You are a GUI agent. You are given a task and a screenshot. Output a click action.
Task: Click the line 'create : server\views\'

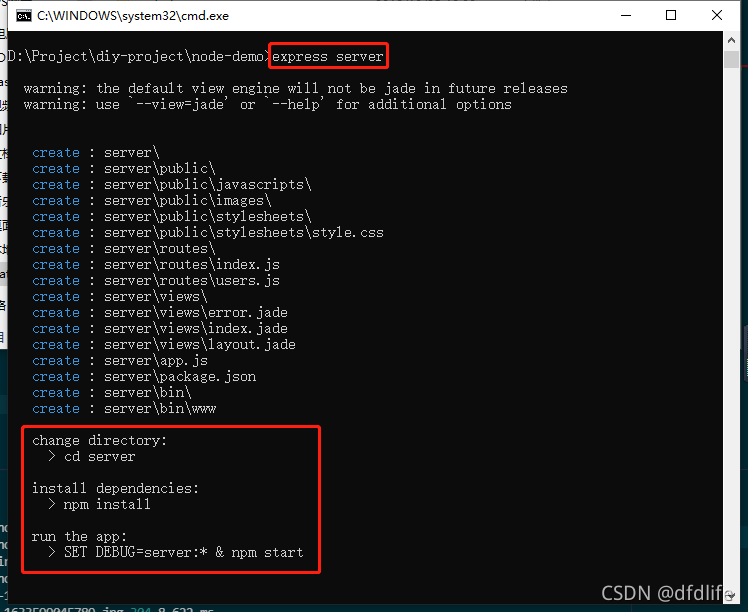pyautogui.click(x=120, y=297)
